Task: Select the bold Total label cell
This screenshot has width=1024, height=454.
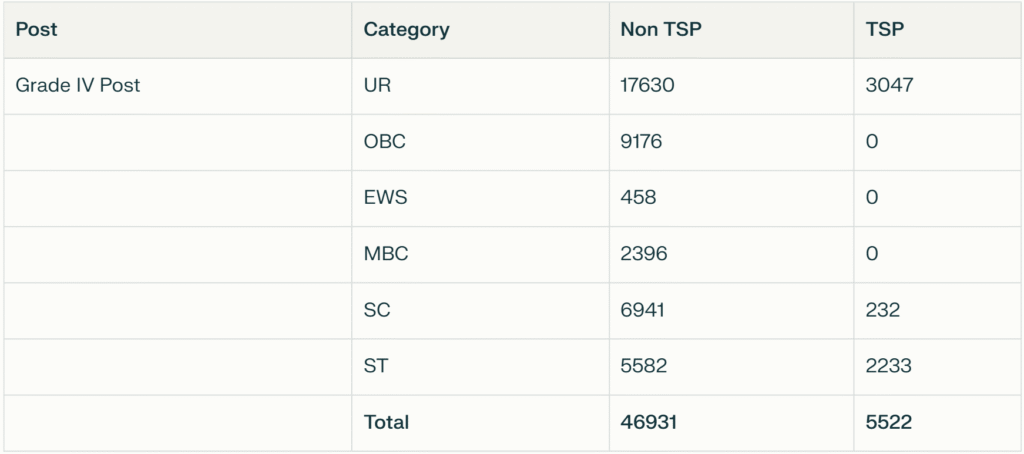Action: 386,422
